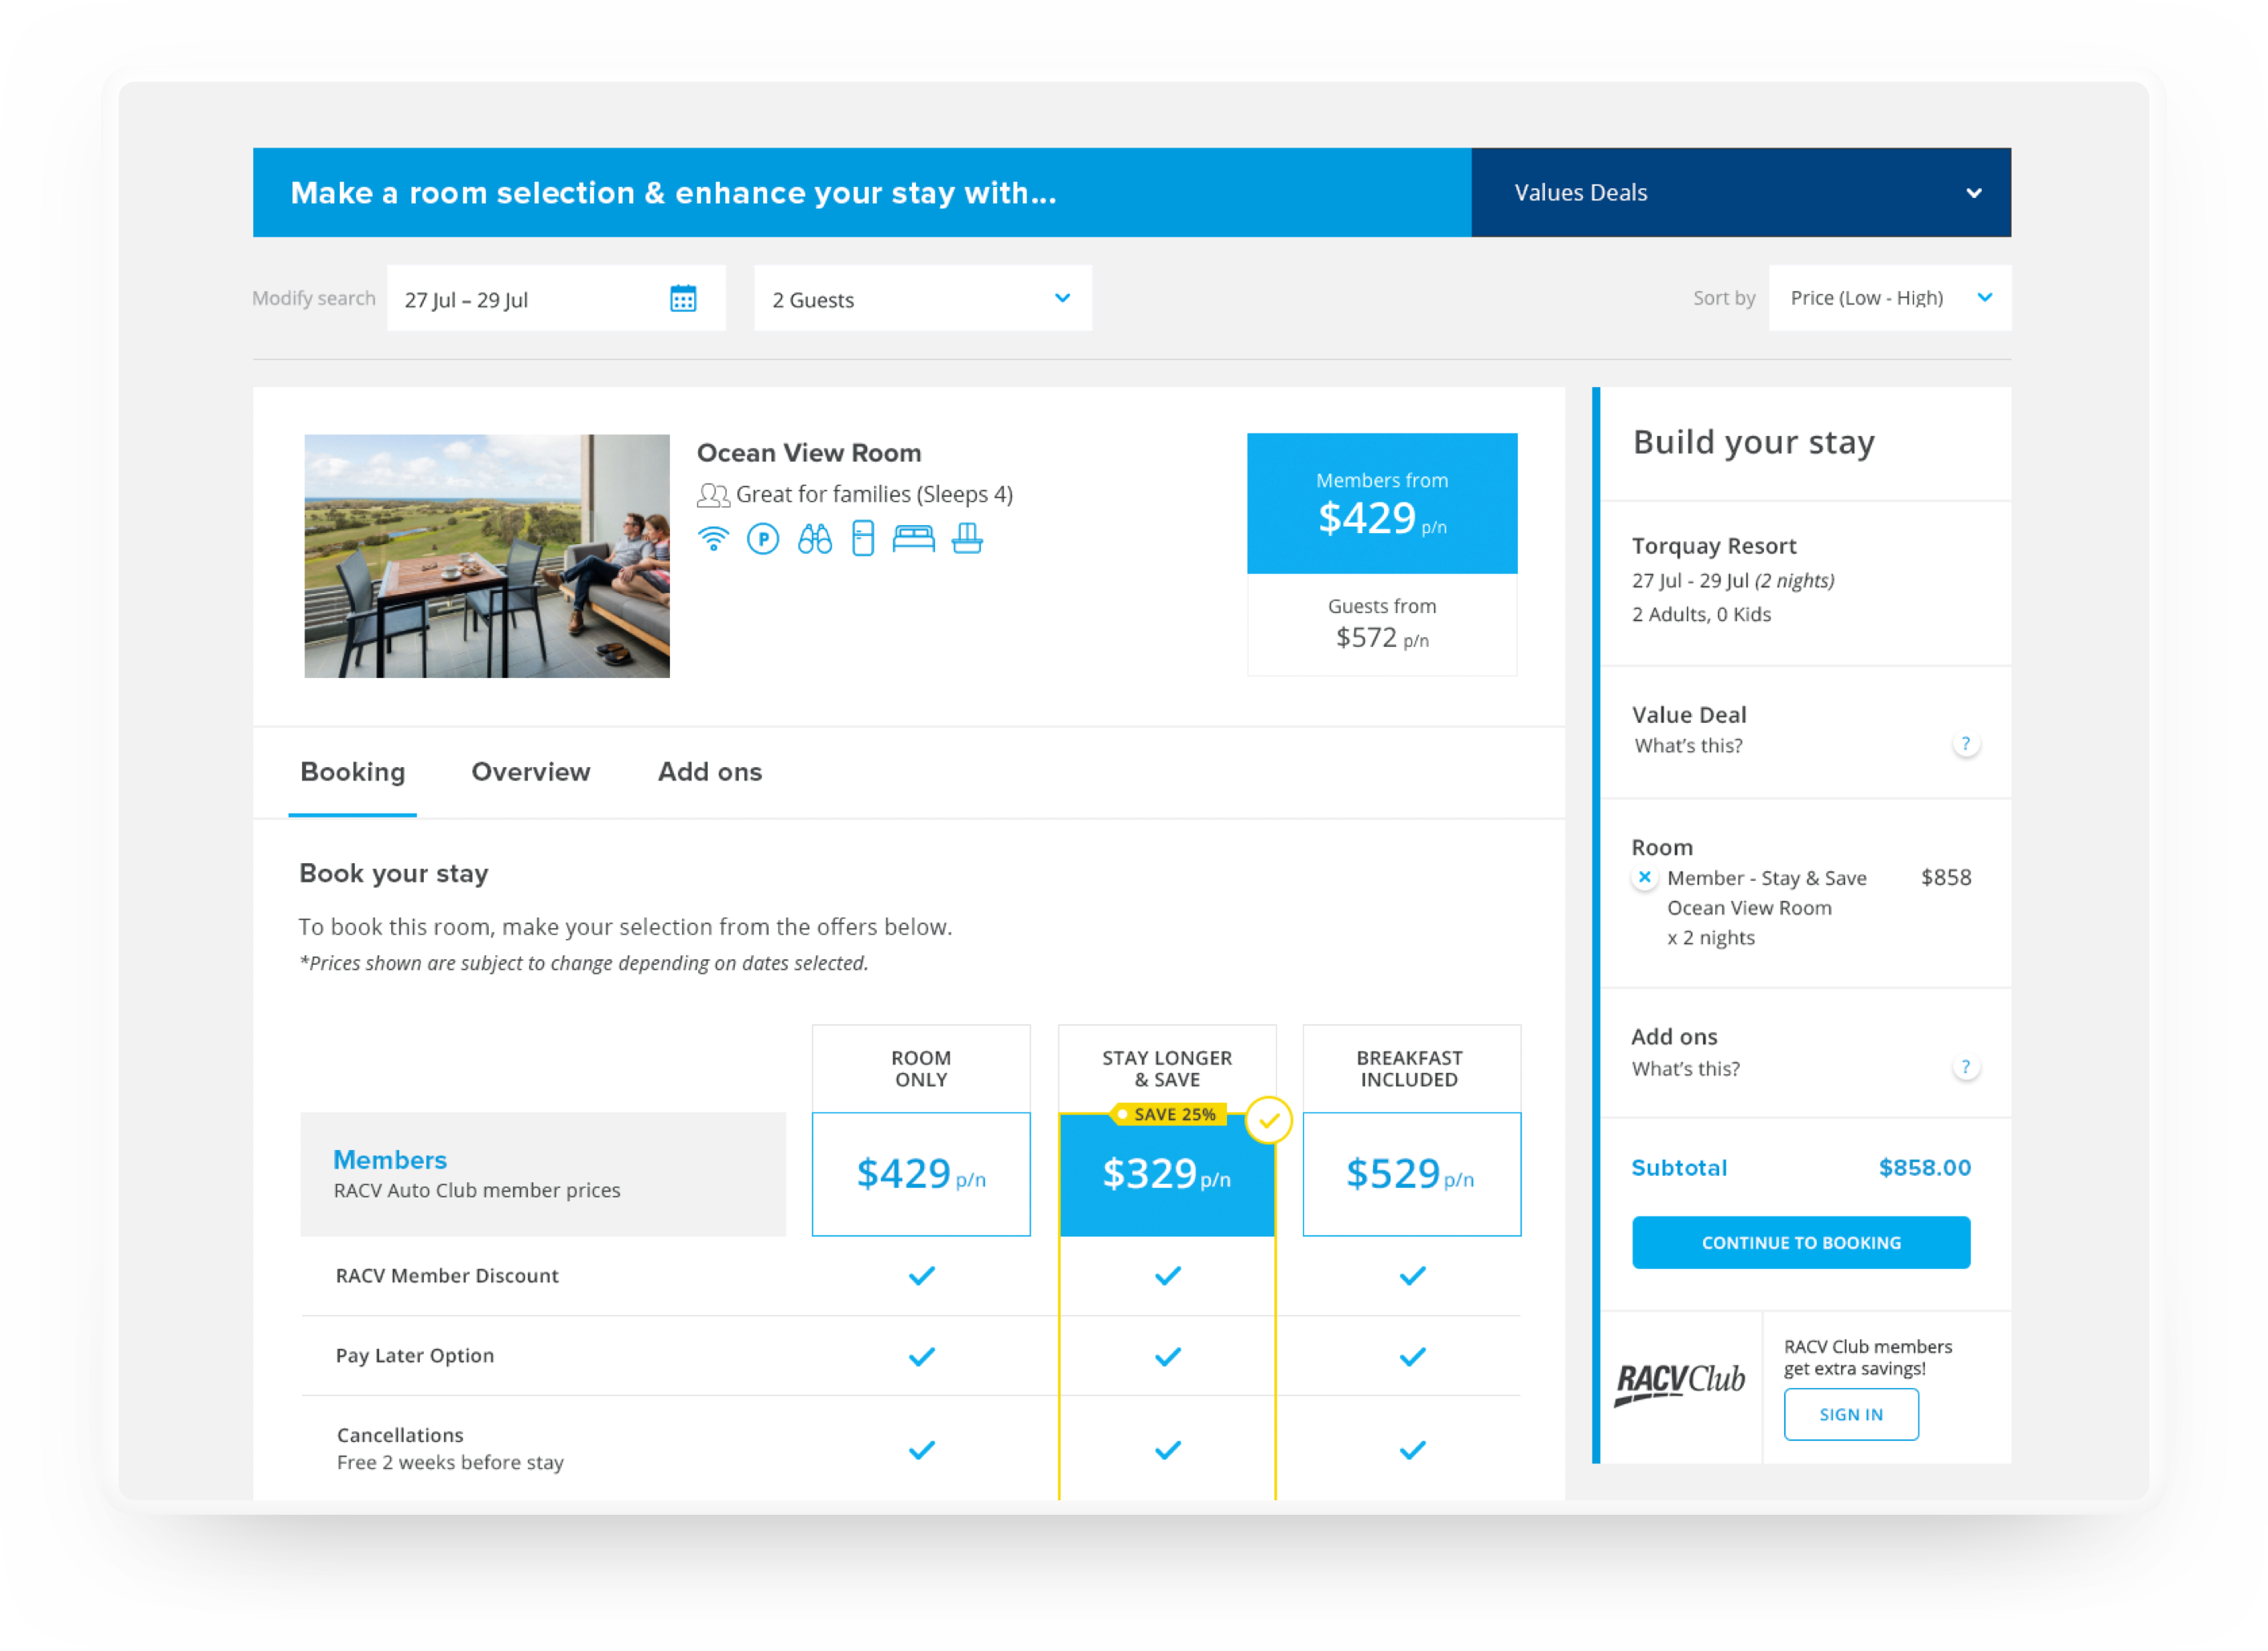
Task: Click the Build your stay heading
Action: click(x=1754, y=443)
